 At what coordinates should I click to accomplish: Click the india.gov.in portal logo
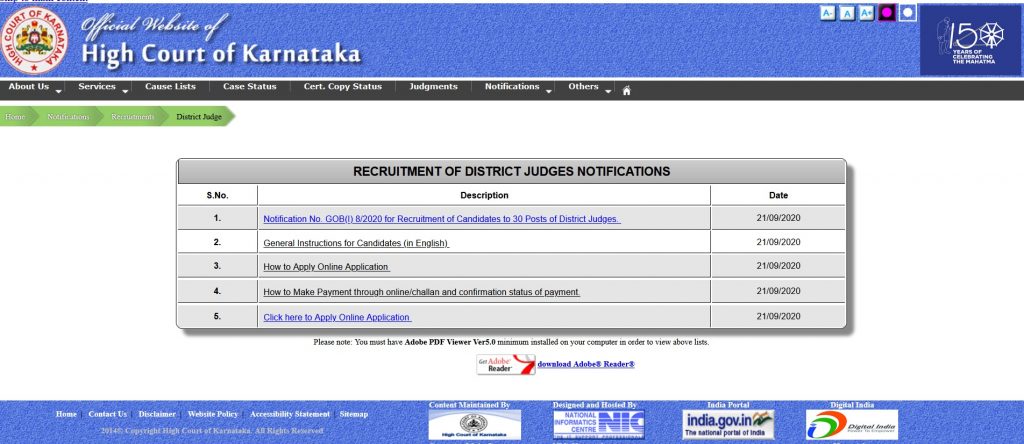tap(728, 425)
